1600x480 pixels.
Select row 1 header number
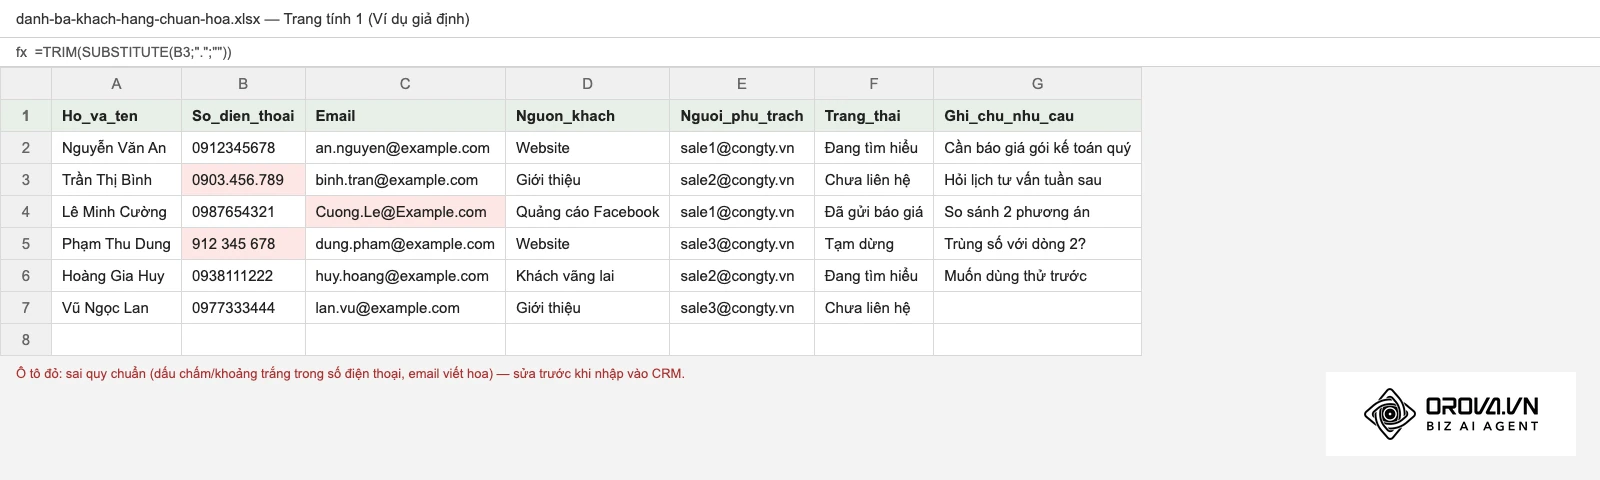pyautogui.click(x=26, y=116)
